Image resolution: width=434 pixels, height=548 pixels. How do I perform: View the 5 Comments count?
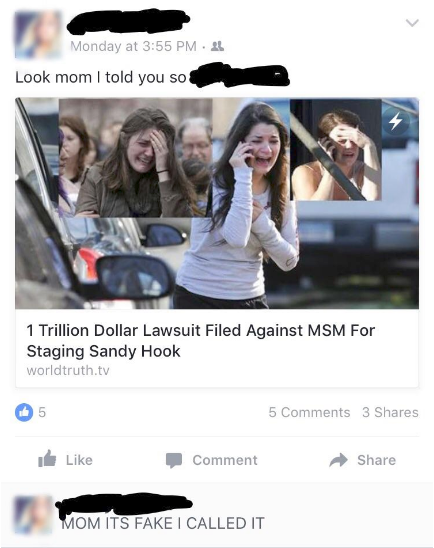click(x=309, y=412)
